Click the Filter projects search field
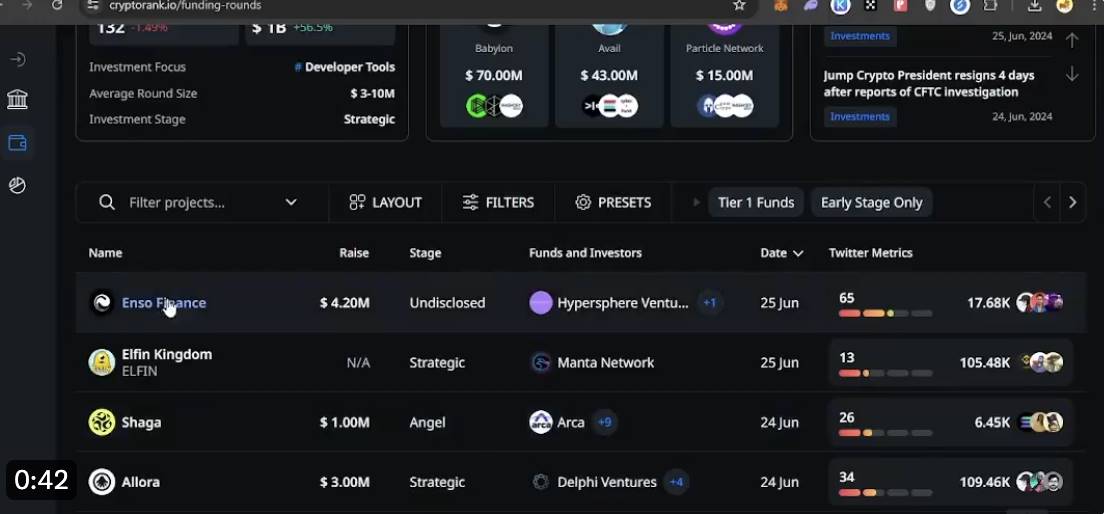 200,202
